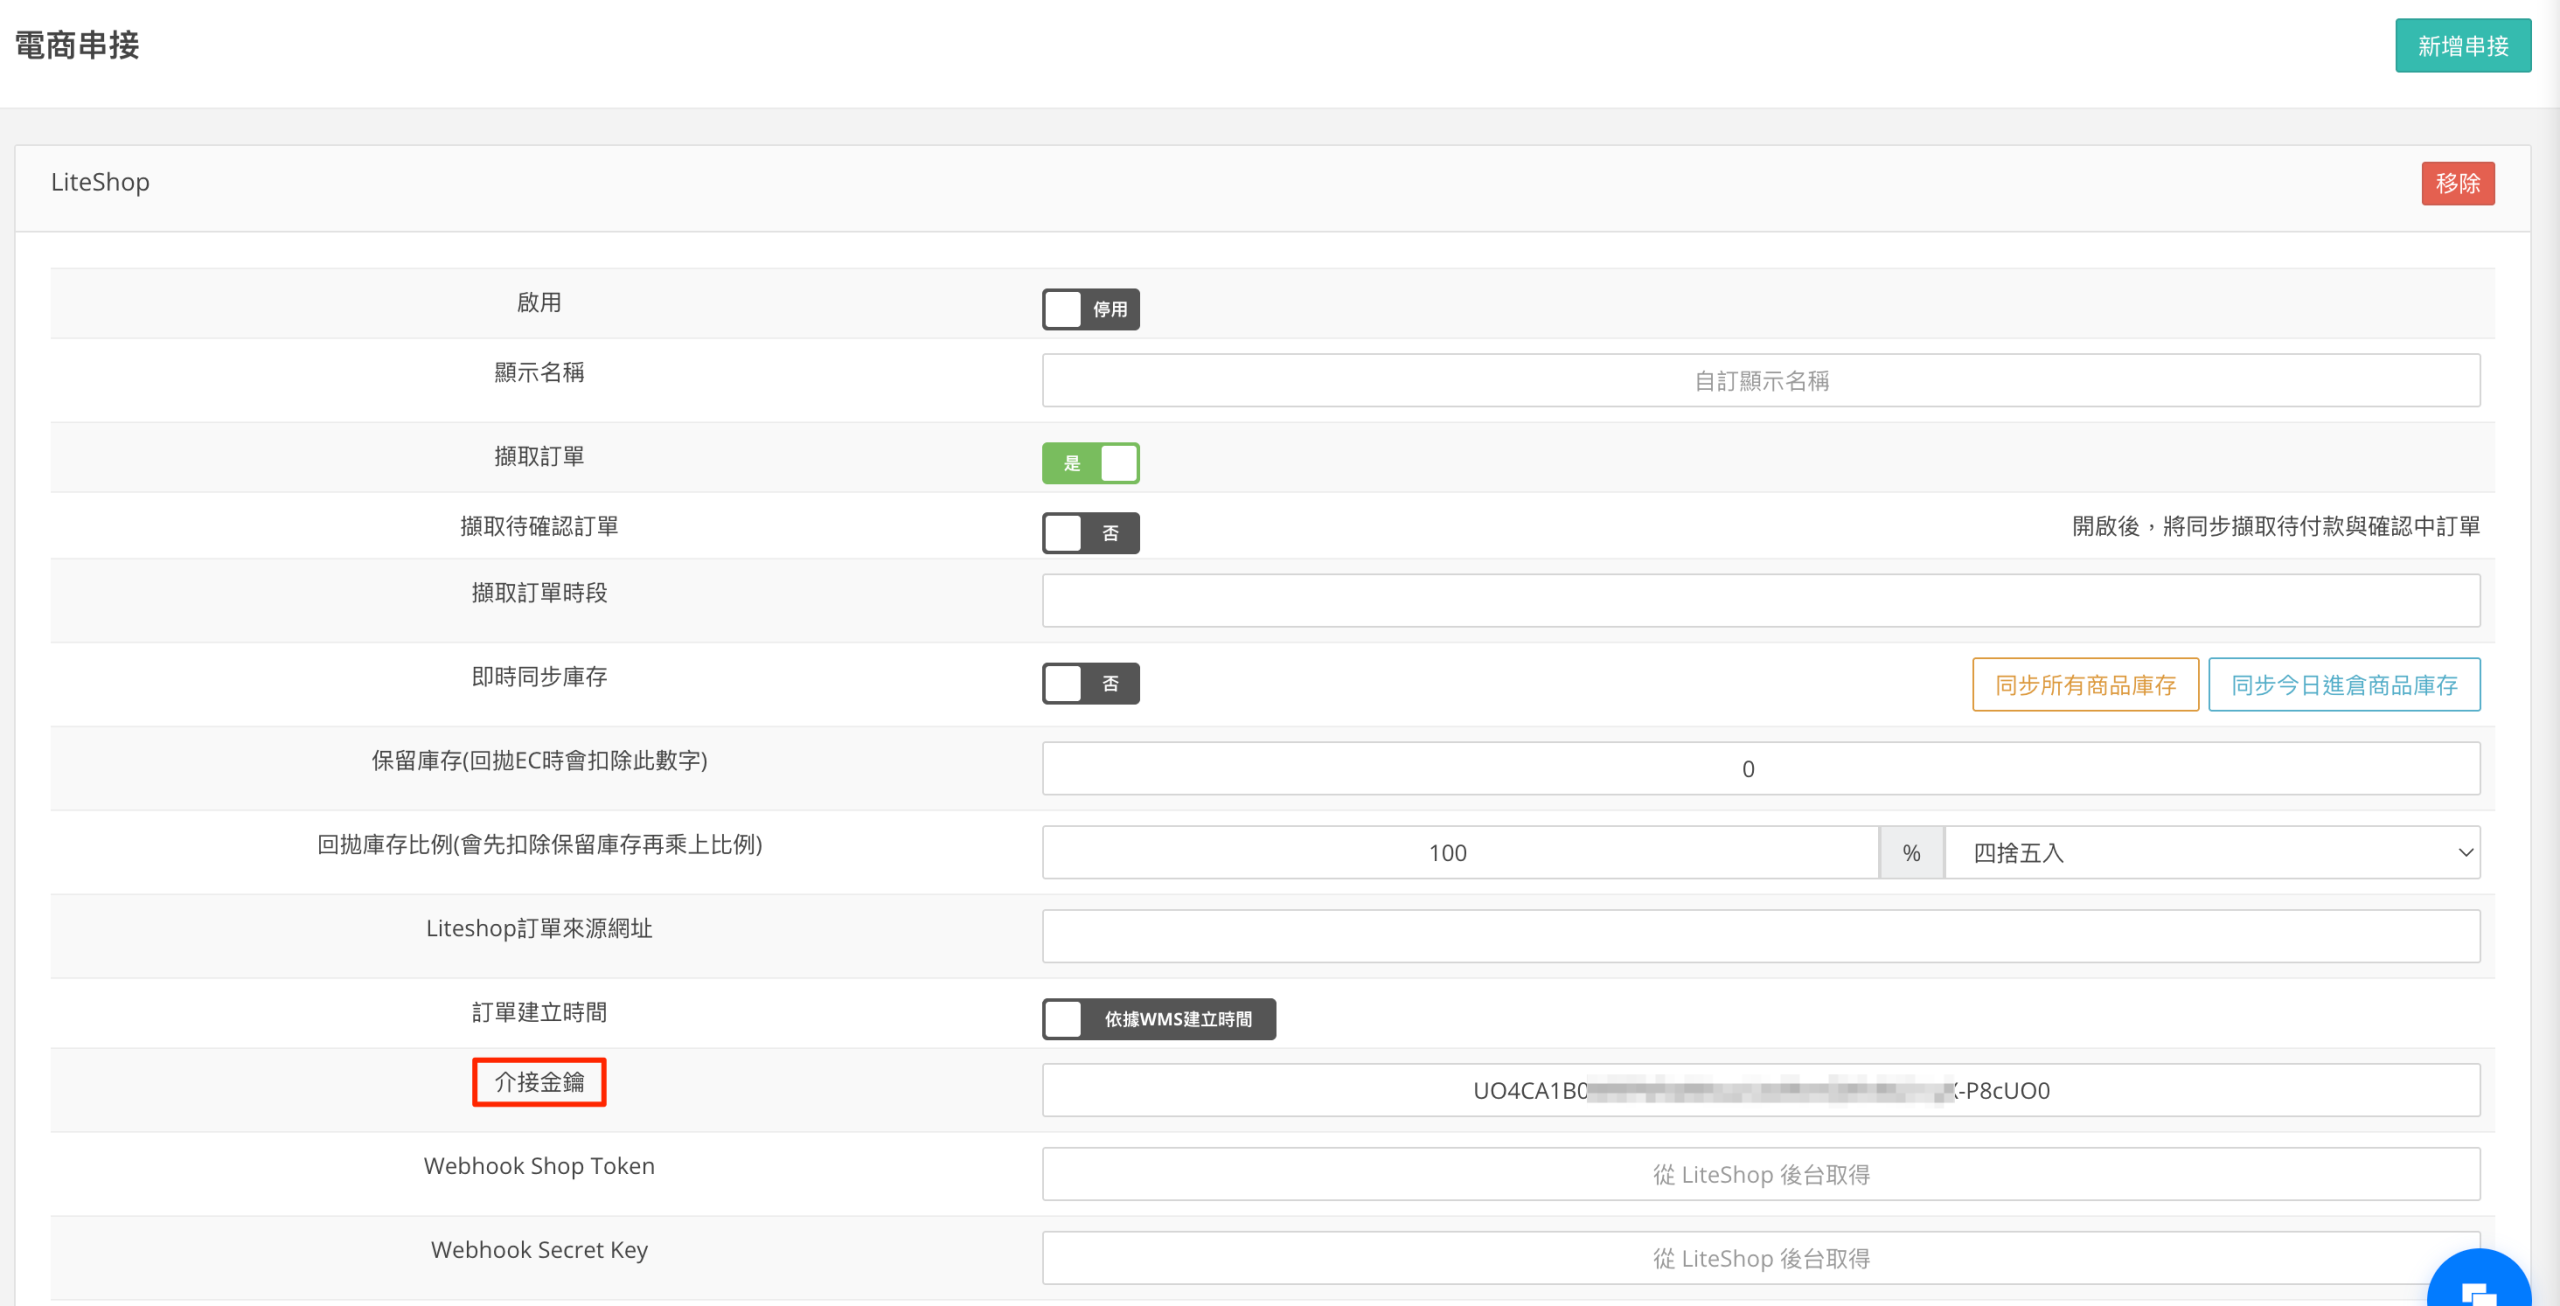The height and width of the screenshot is (1306, 2560).
Task: Click the 回拋庫存比例 percentage field
Action: (1460, 853)
